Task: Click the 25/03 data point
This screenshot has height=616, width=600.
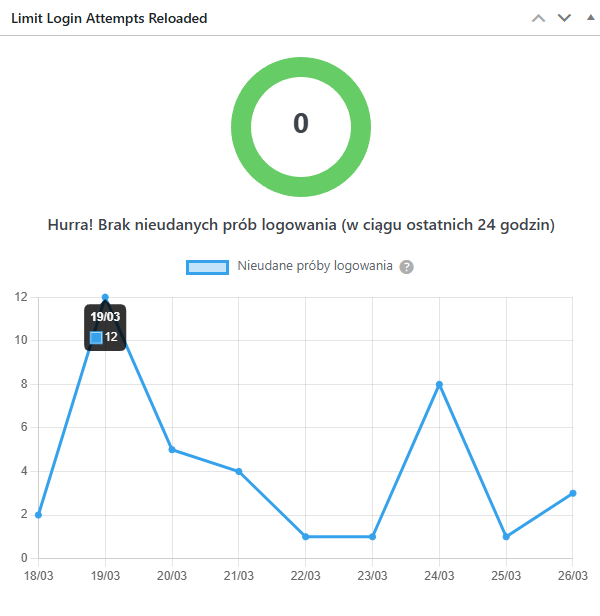Action: 506,537
